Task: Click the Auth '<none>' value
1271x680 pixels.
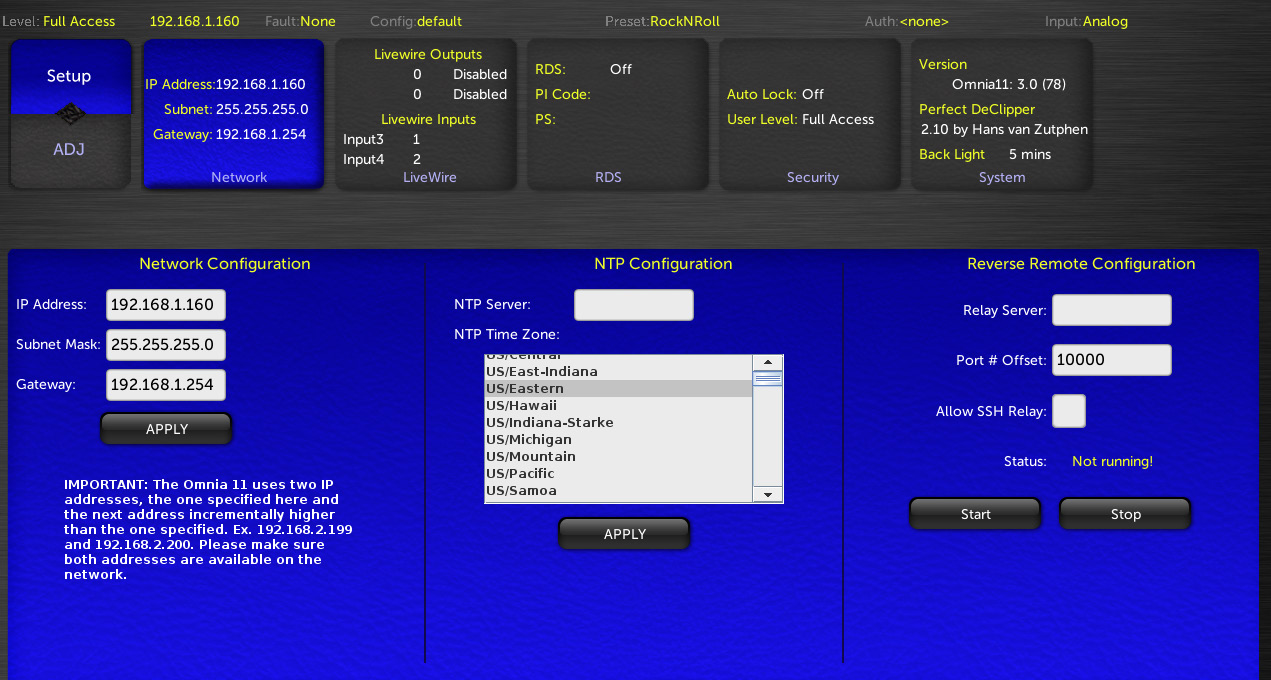Action: [924, 21]
